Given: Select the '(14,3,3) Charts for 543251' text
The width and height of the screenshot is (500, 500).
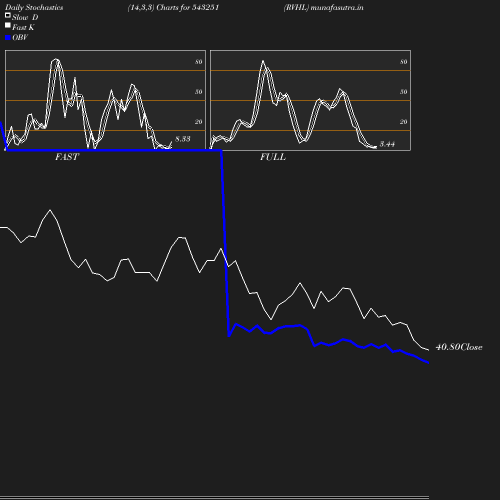Looking at the screenshot, I should [x=173, y=8].
